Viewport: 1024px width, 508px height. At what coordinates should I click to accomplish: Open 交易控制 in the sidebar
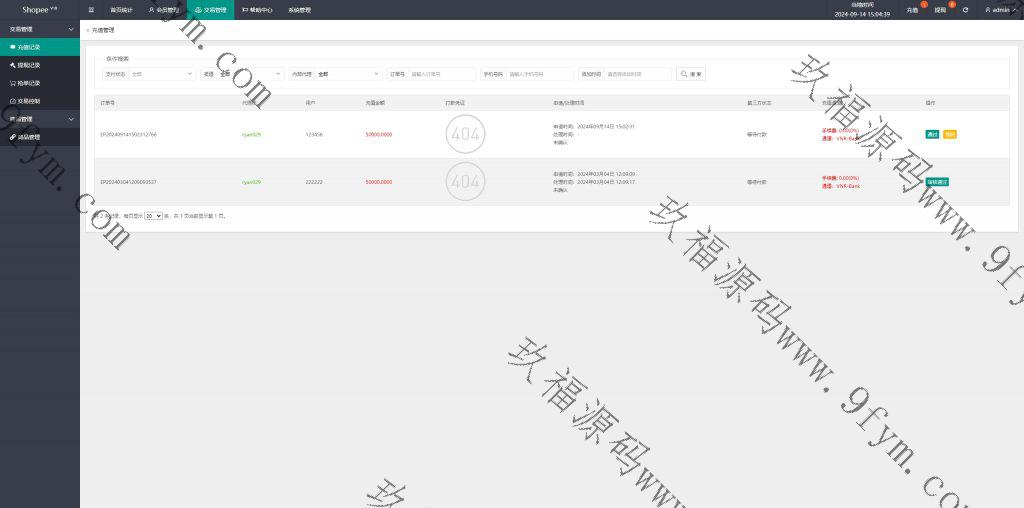click(x=28, y=101)
